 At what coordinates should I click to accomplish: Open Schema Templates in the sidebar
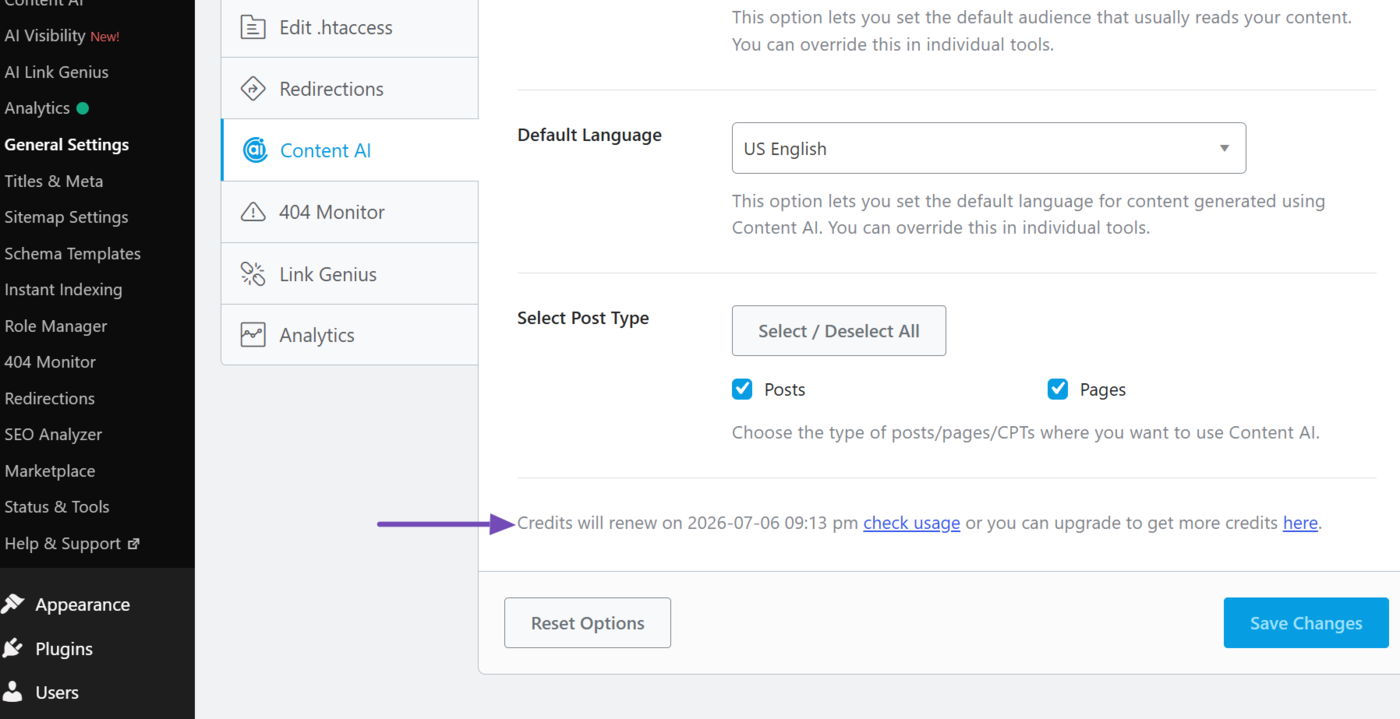[72, 253]
